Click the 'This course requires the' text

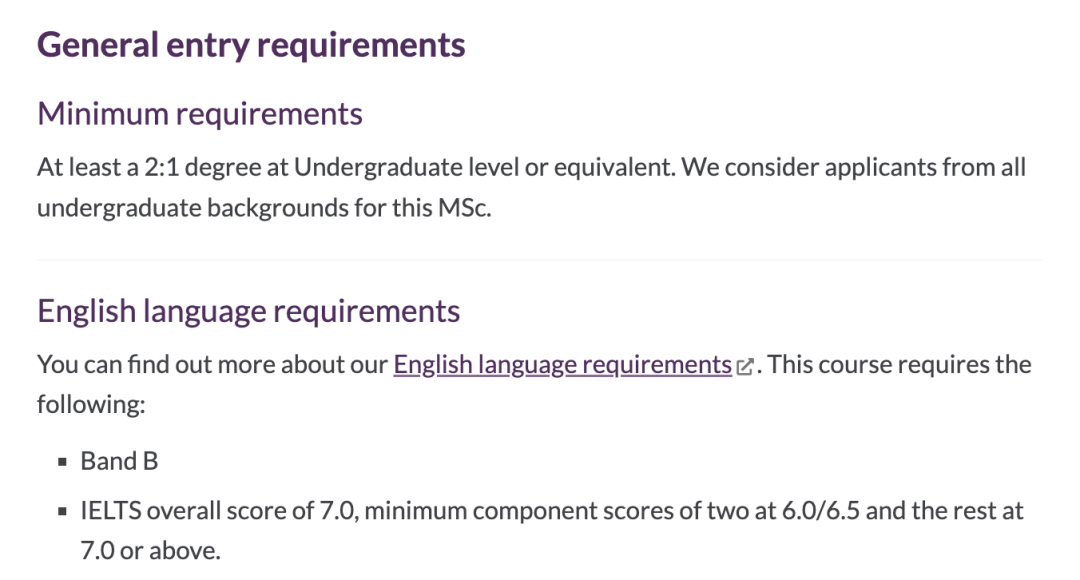click(899, 364)
